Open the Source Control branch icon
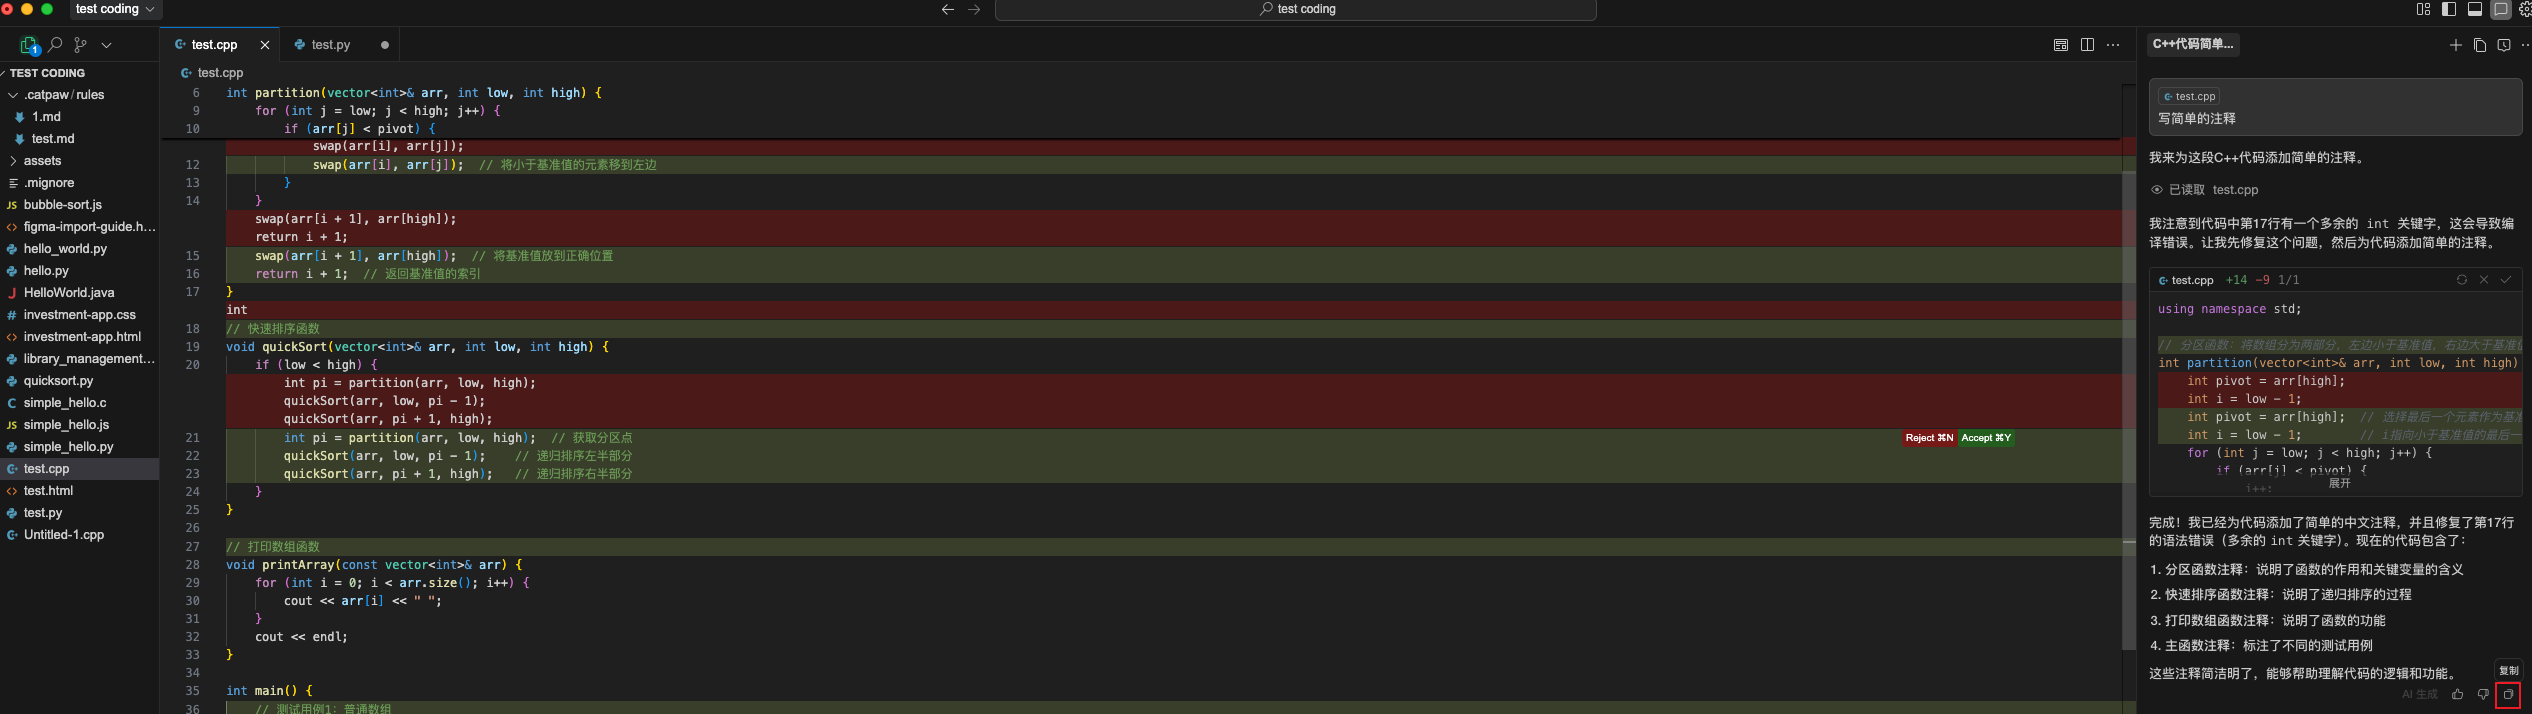Screen dimensions: 2532x714 point(80,45)
